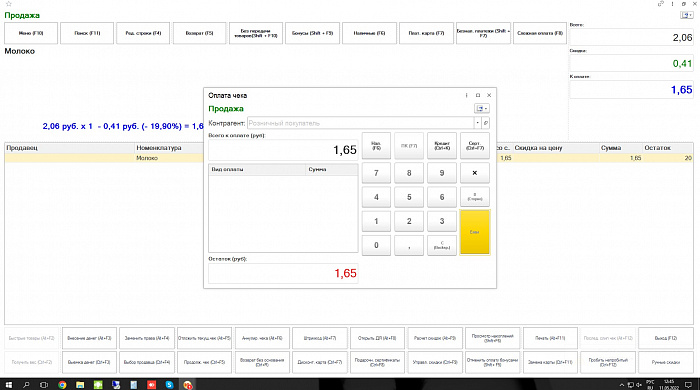This screenshot has height=390, width=700.
Task: Click the C (Backspace) key on the keypad
Action: pyautogui.click(x=442, y=245)
